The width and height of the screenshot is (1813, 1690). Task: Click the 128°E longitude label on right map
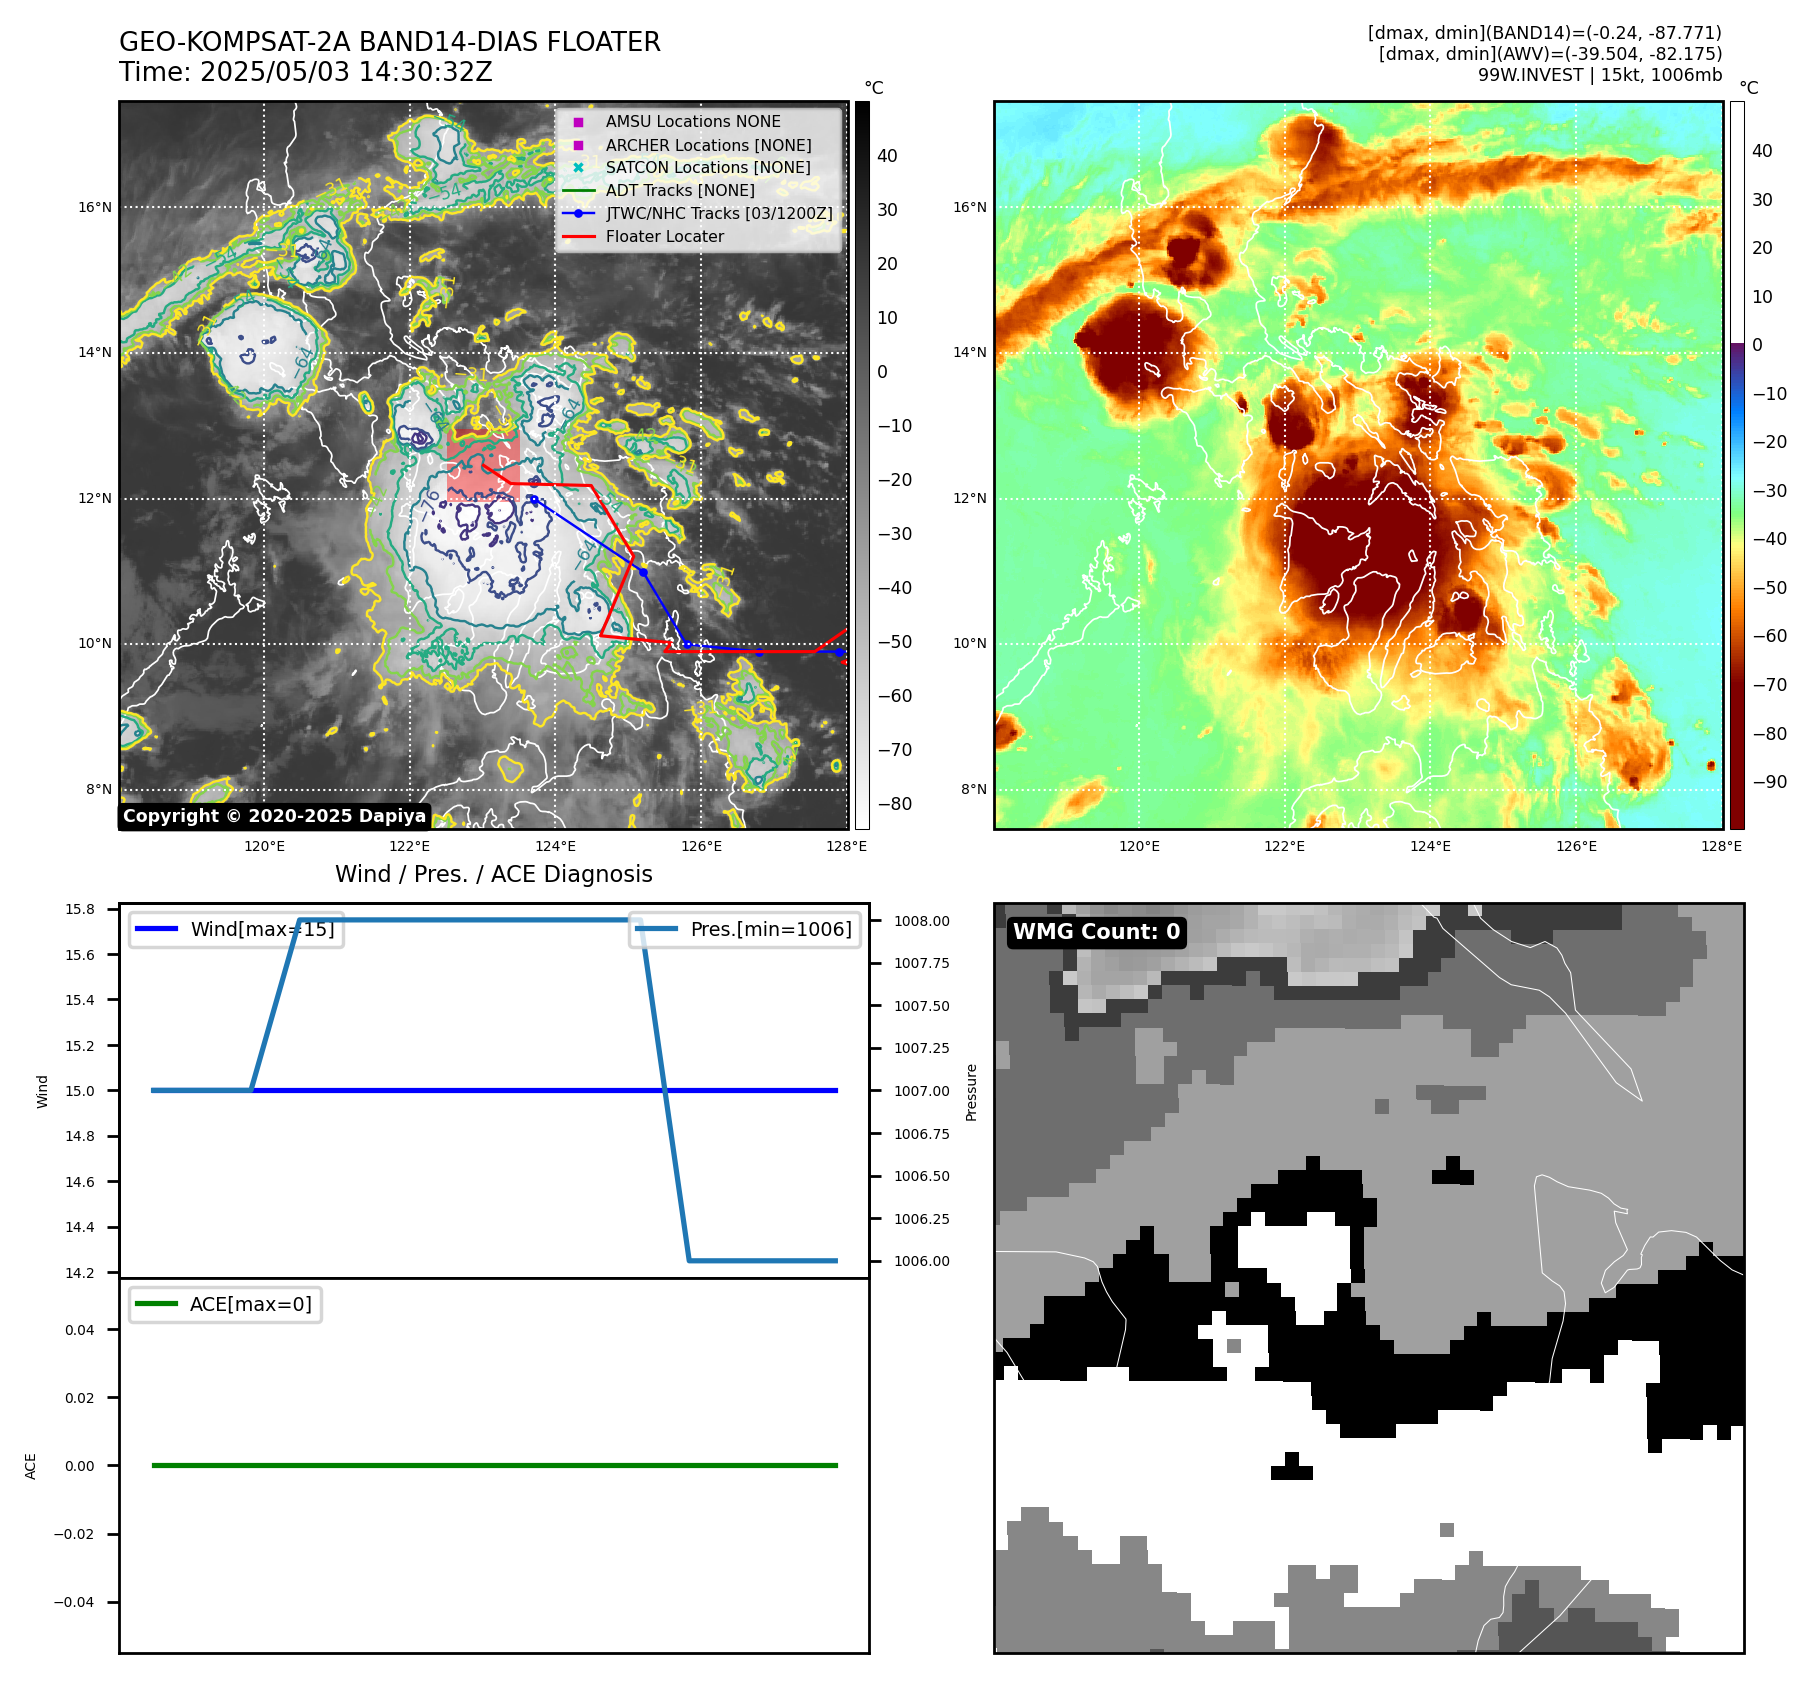click(x=1721, y=846)
